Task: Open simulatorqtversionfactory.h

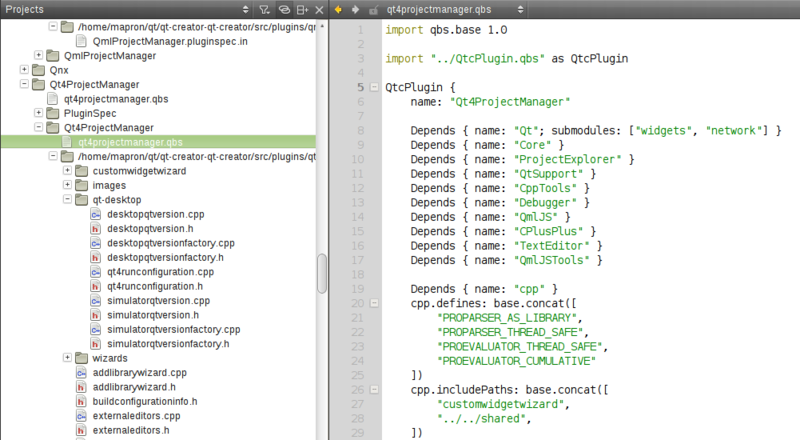Action: (x=168, y=344)
